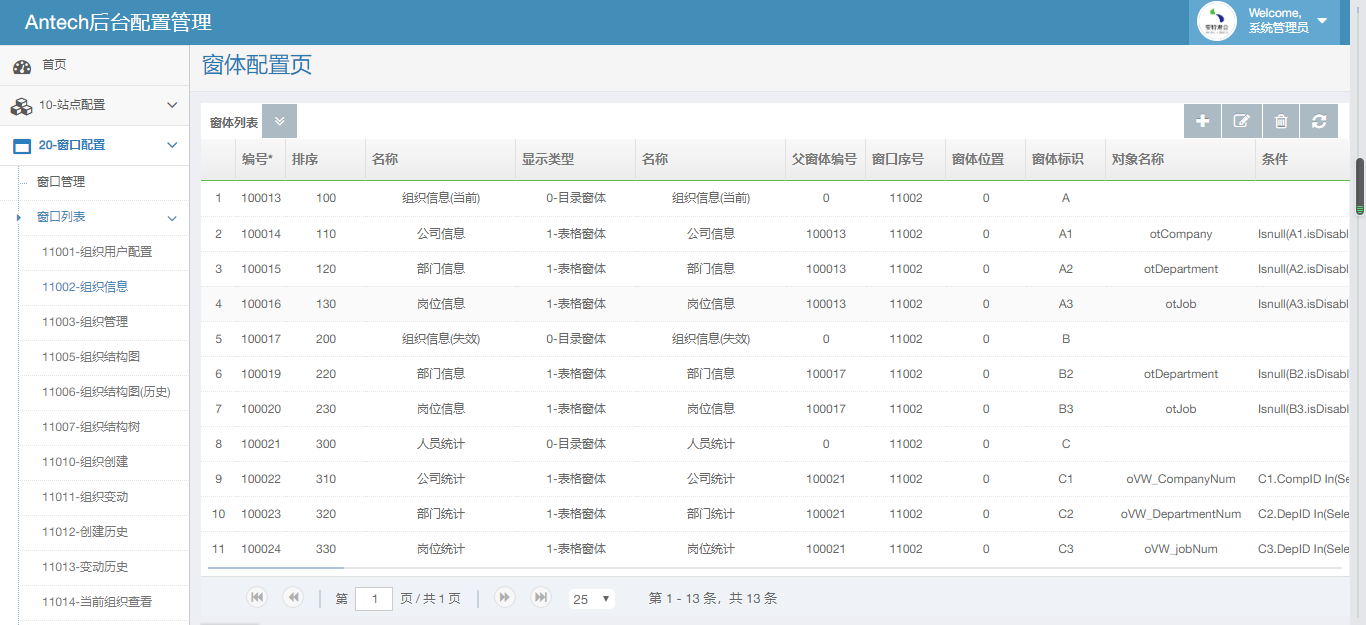Screen dimensions: 1366x625
Task: Select the row numbered 100016 岗位信息
Action: click(x=440, y=304)
